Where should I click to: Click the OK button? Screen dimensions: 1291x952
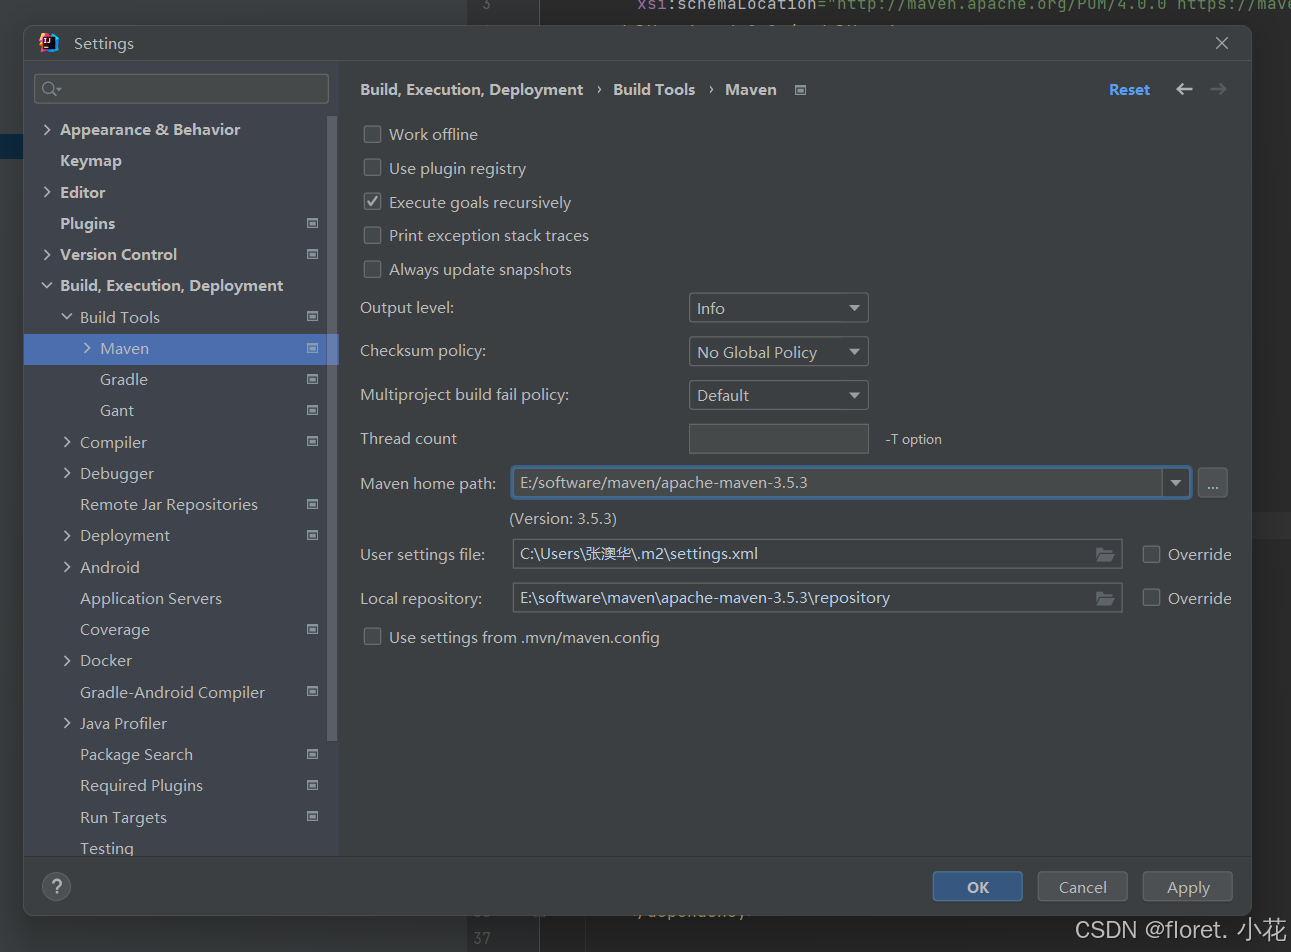pos(978,887)
